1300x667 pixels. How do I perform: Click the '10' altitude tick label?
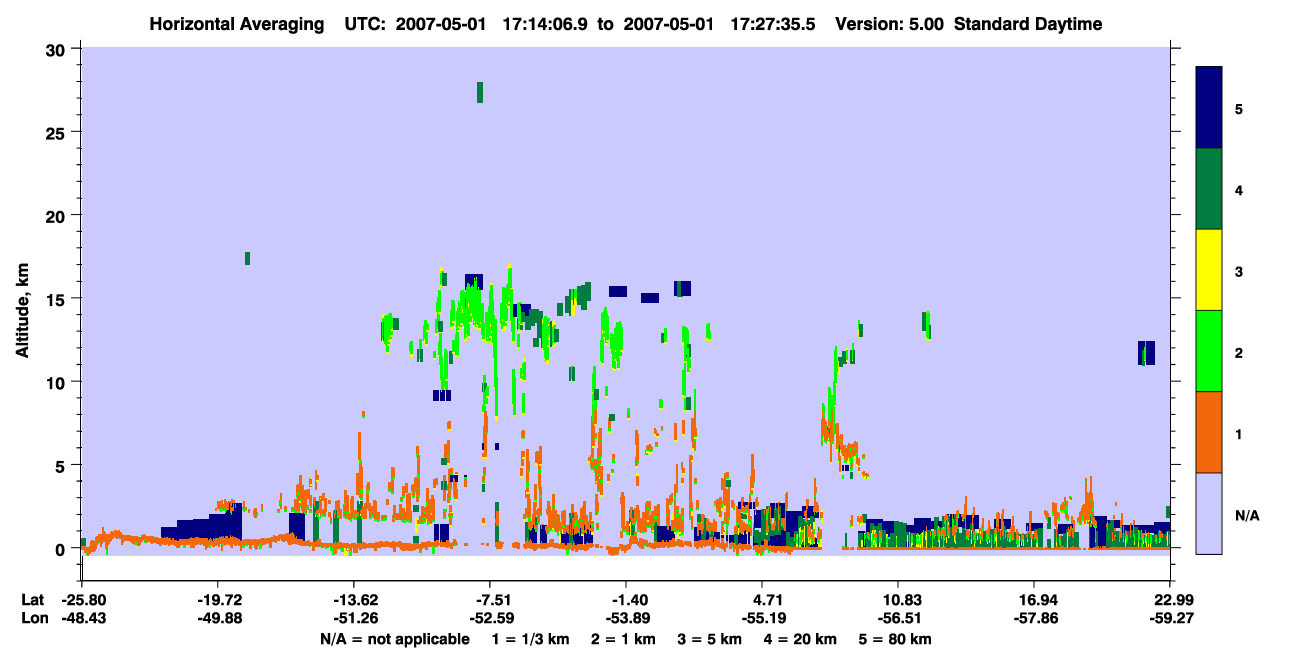click(x=57, y=382)
